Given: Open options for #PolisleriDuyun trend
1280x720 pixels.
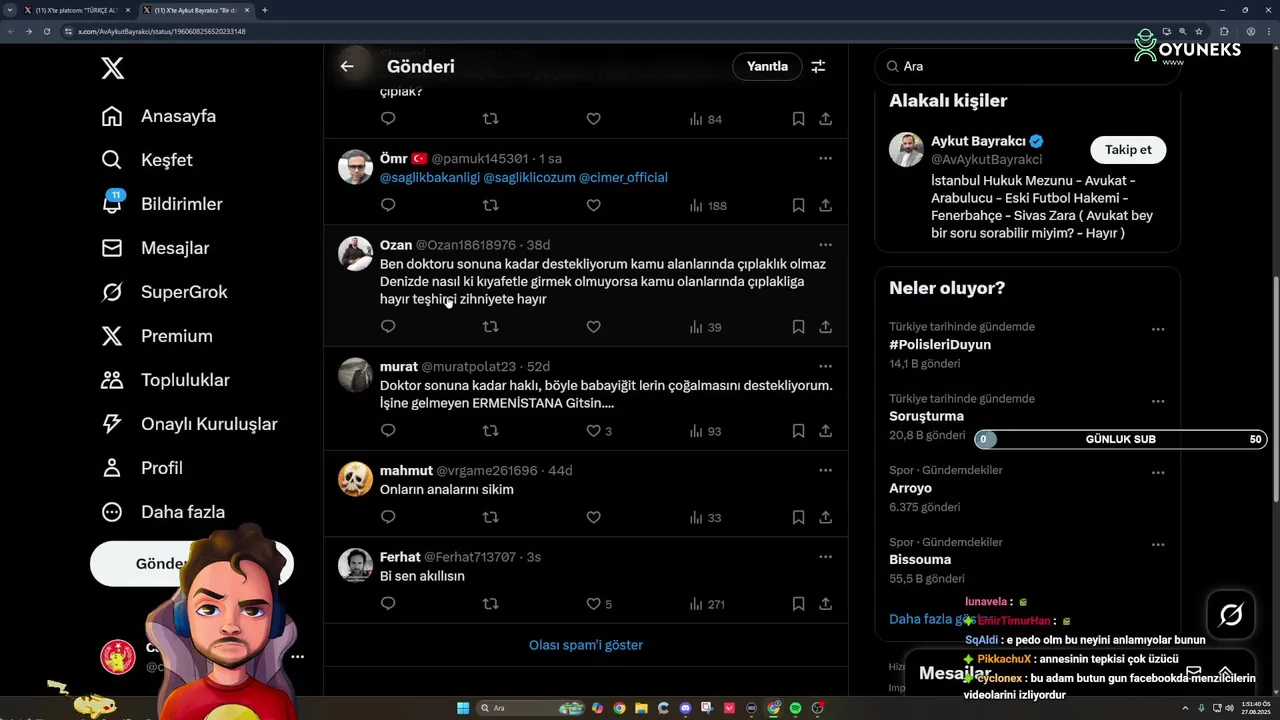Looking at the screenshot, I should tap(1158, 329).
